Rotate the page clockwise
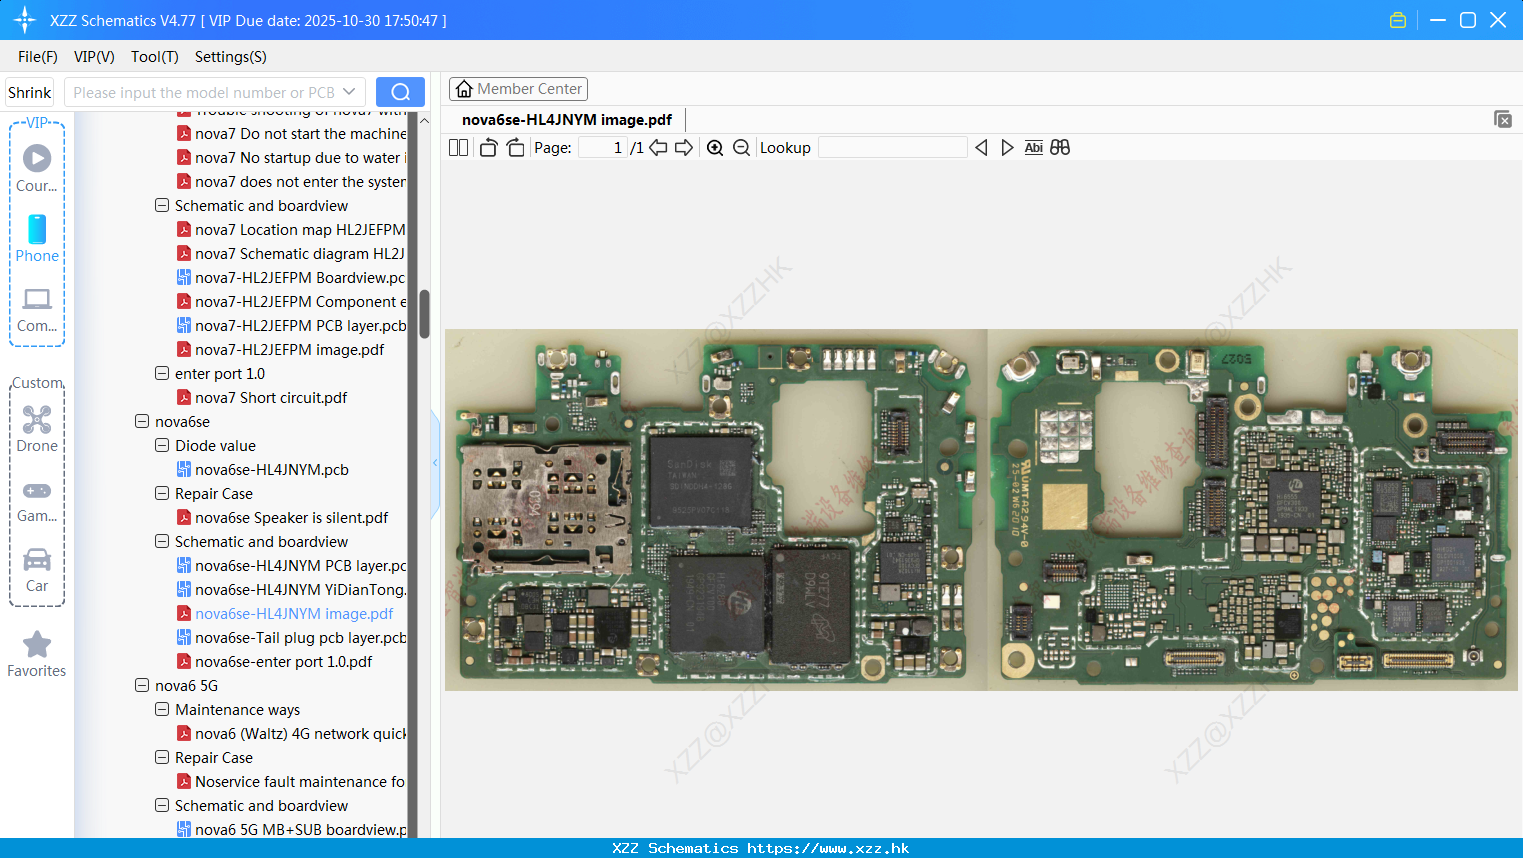Screen dimensions: 1523x858 (515, 148)
